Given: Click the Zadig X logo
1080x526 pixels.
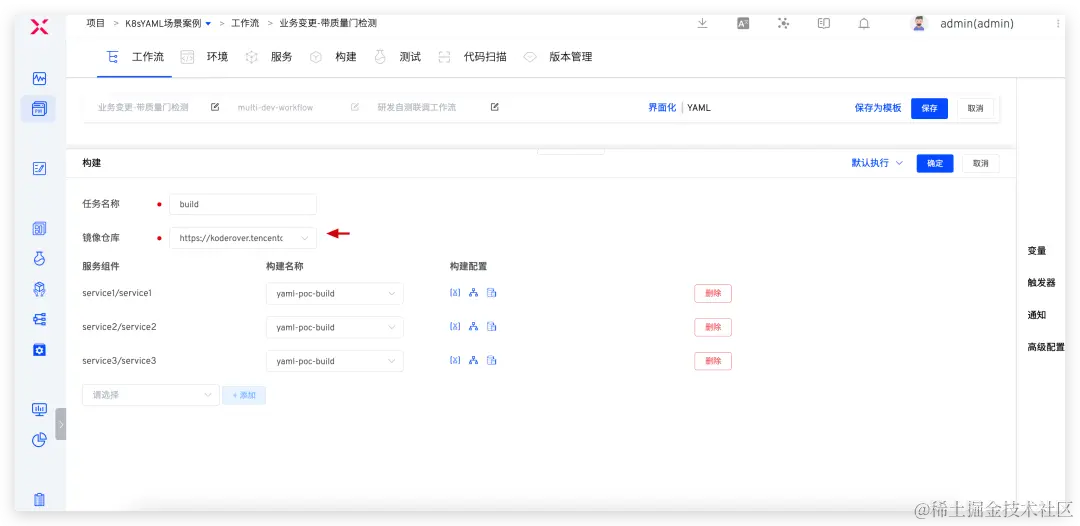Looking at the screenshot, I should click(40, 27).
